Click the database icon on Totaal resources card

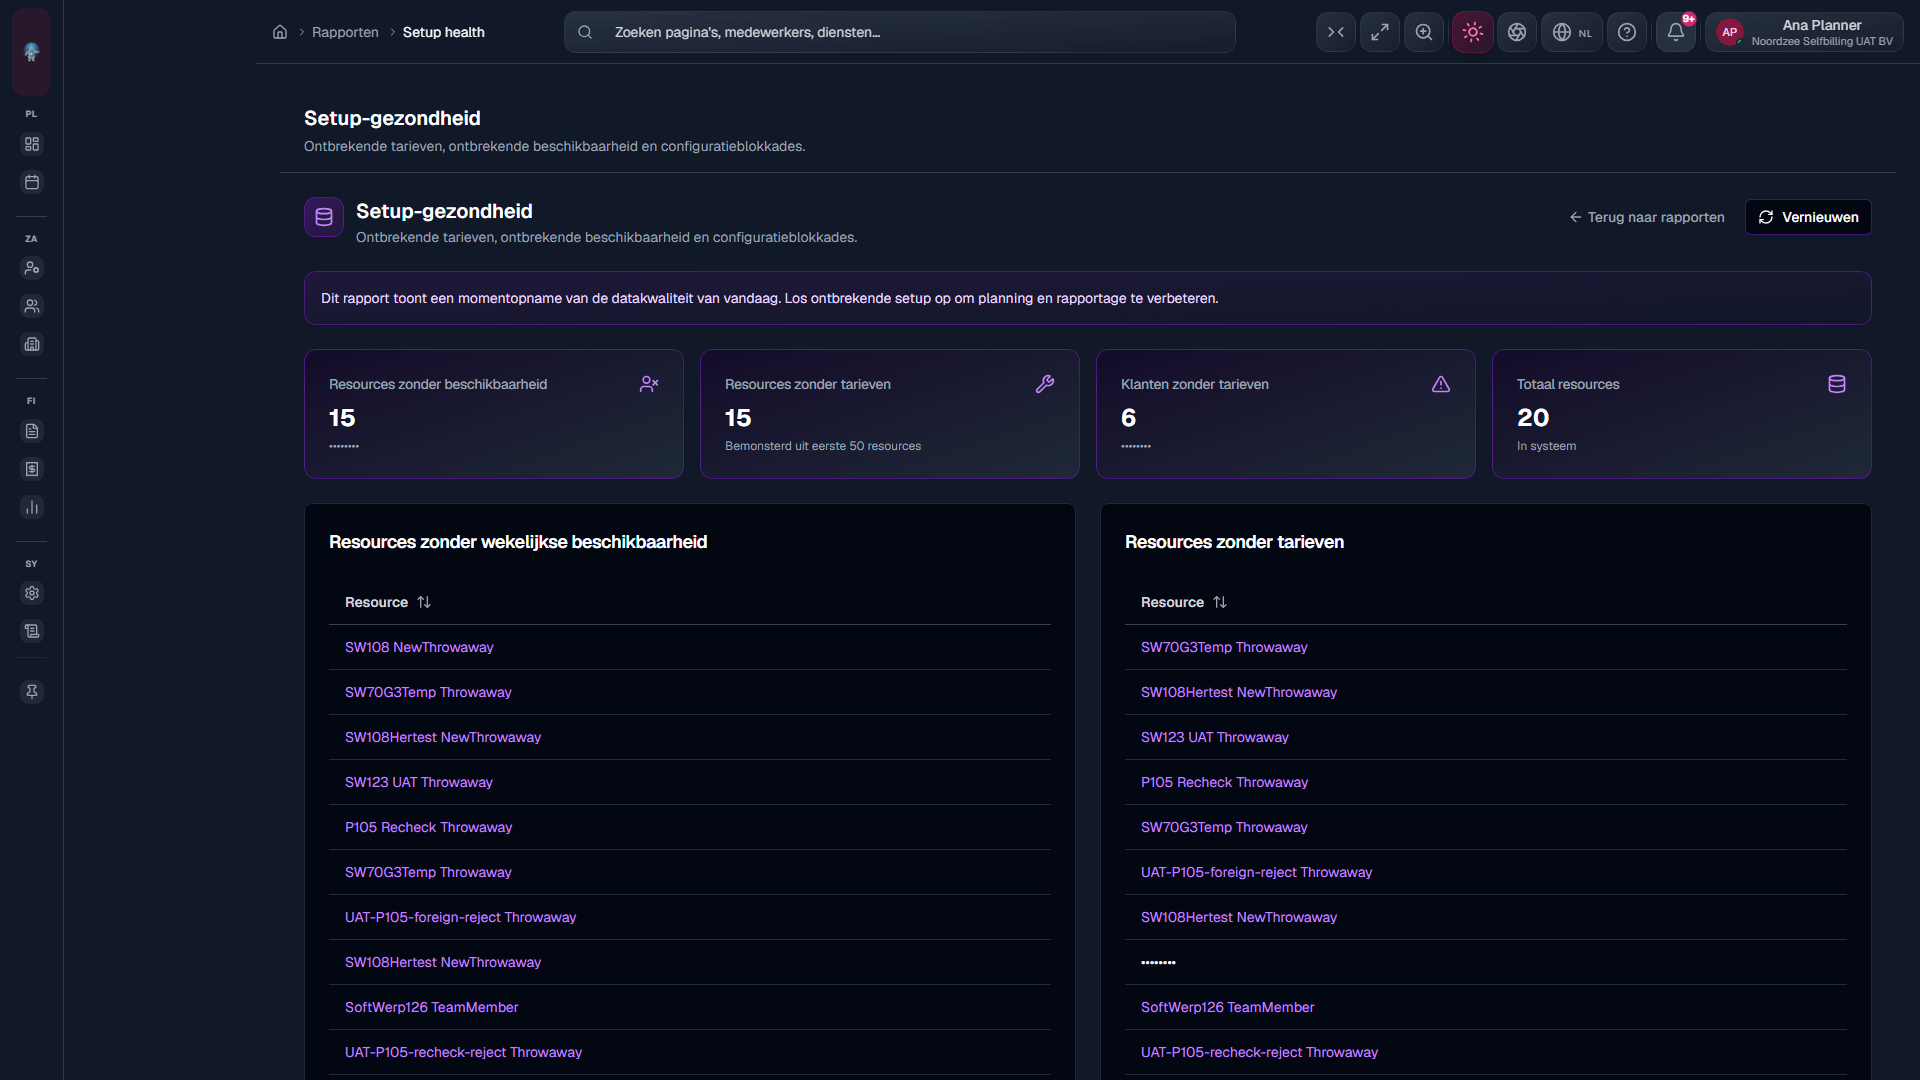pos(1837,384)
